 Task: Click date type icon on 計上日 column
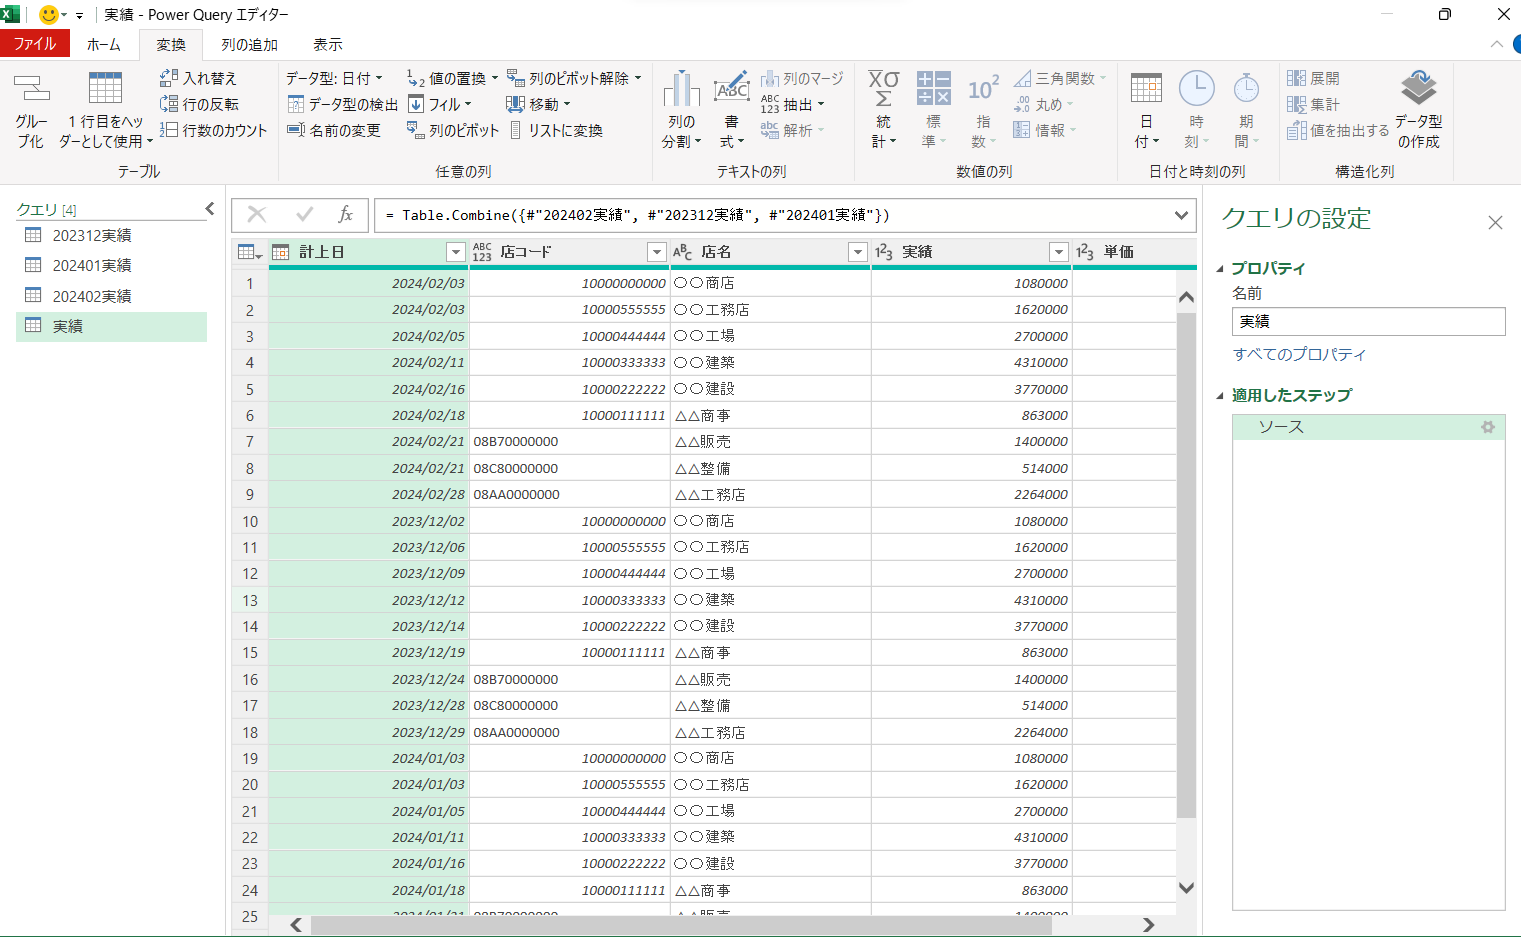281,252
